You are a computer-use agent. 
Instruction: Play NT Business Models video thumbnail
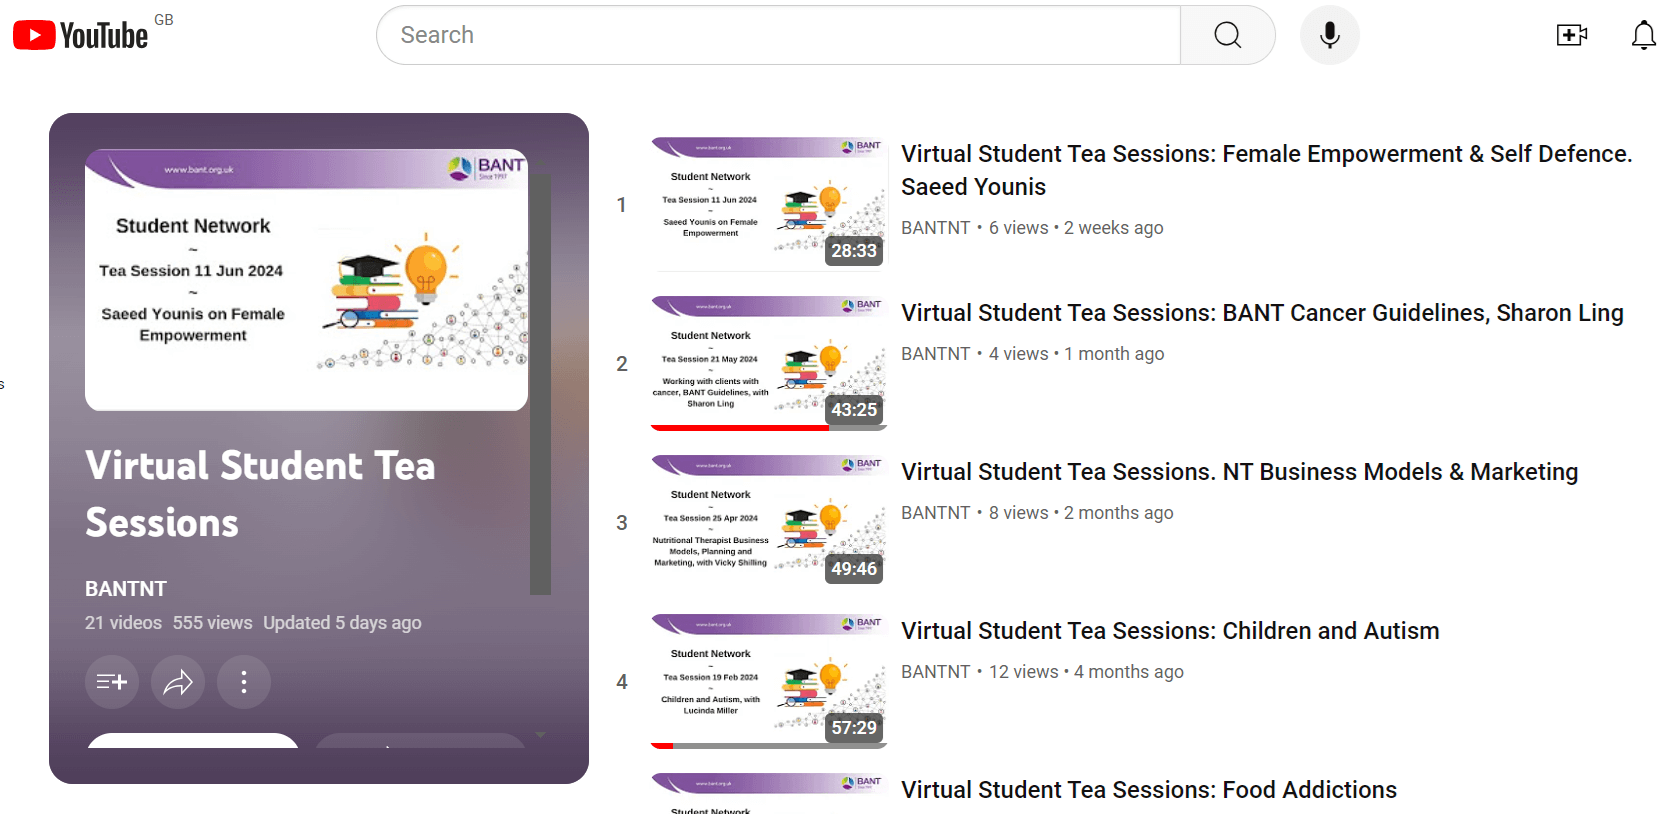(769, 522)
